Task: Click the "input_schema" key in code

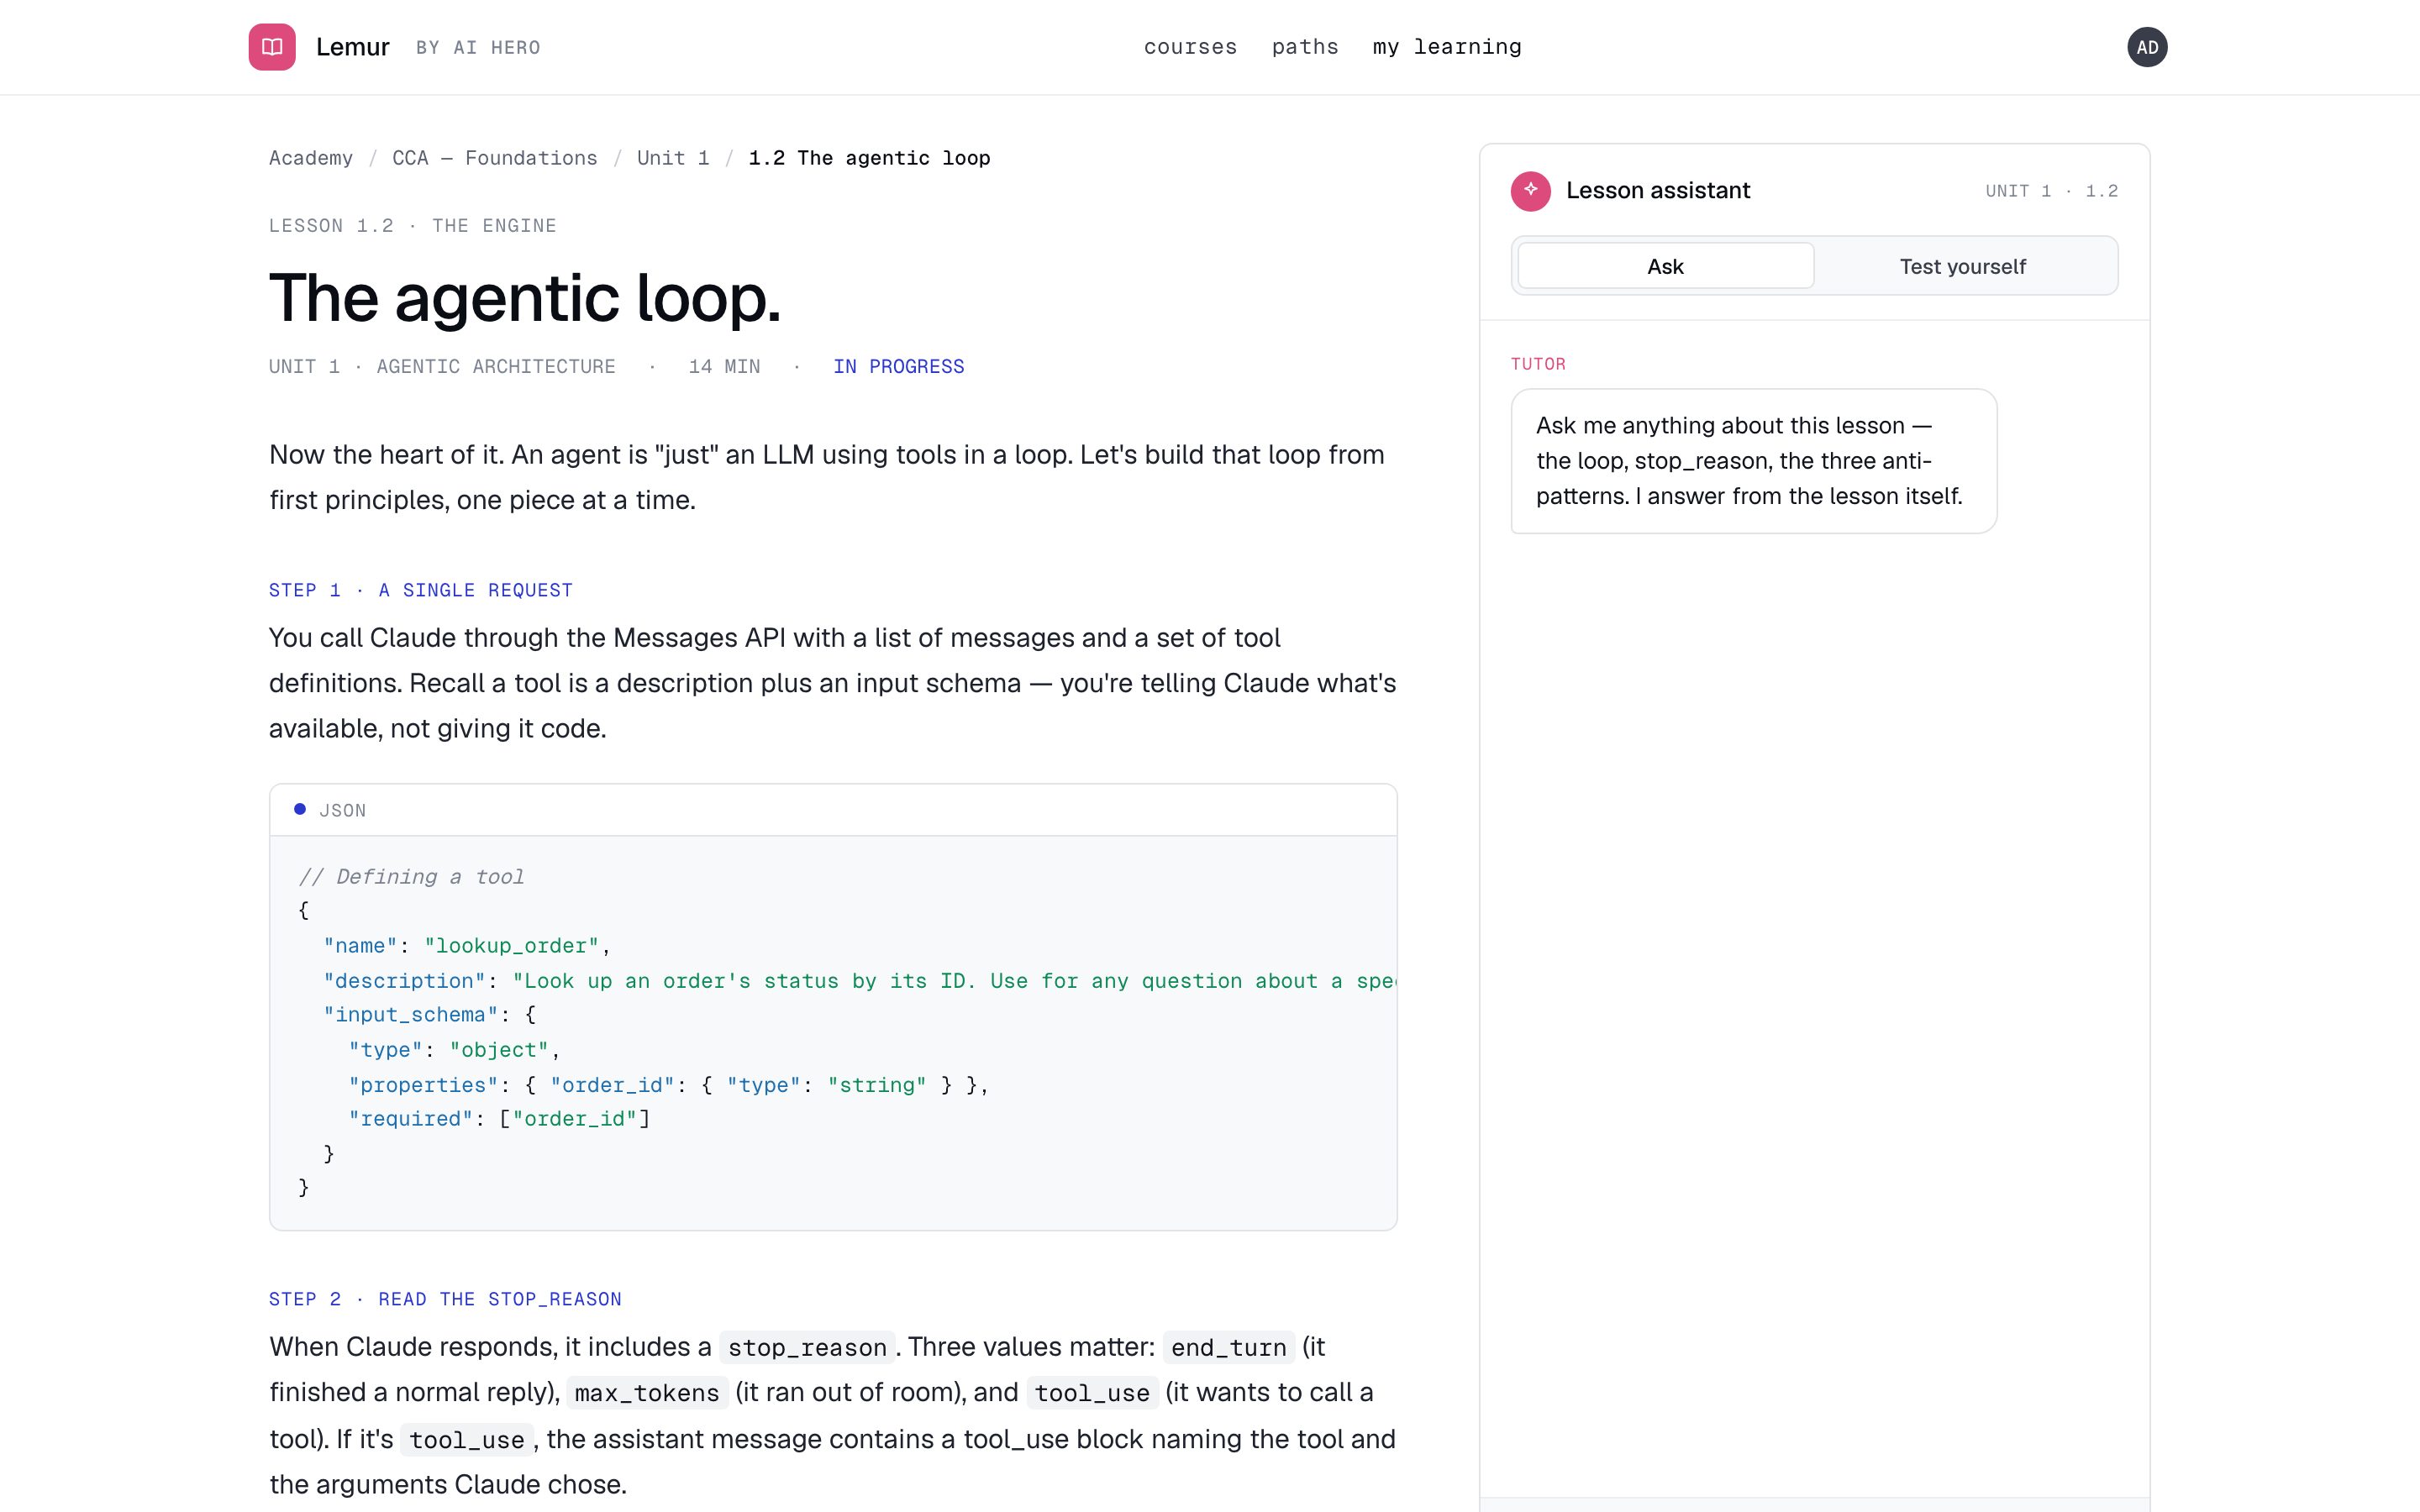Action: 410,1015
